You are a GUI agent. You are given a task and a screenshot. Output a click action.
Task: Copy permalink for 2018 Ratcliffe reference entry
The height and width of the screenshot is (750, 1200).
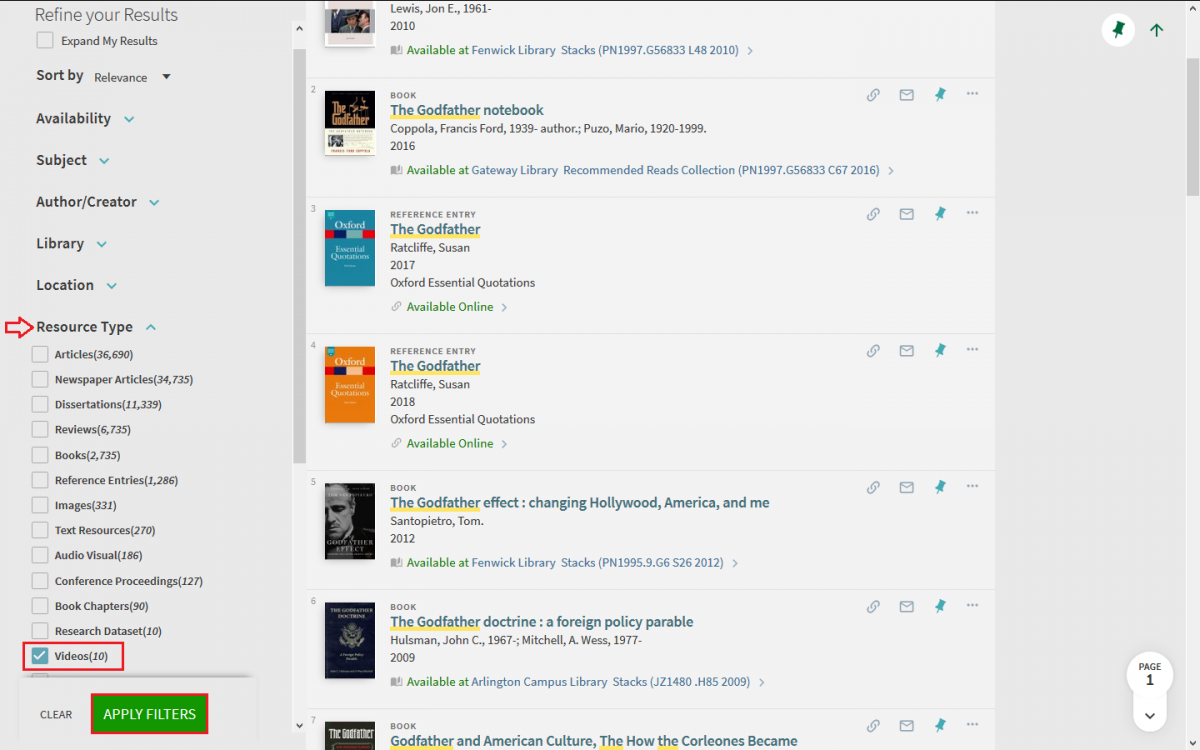click(x=873, y=350)
